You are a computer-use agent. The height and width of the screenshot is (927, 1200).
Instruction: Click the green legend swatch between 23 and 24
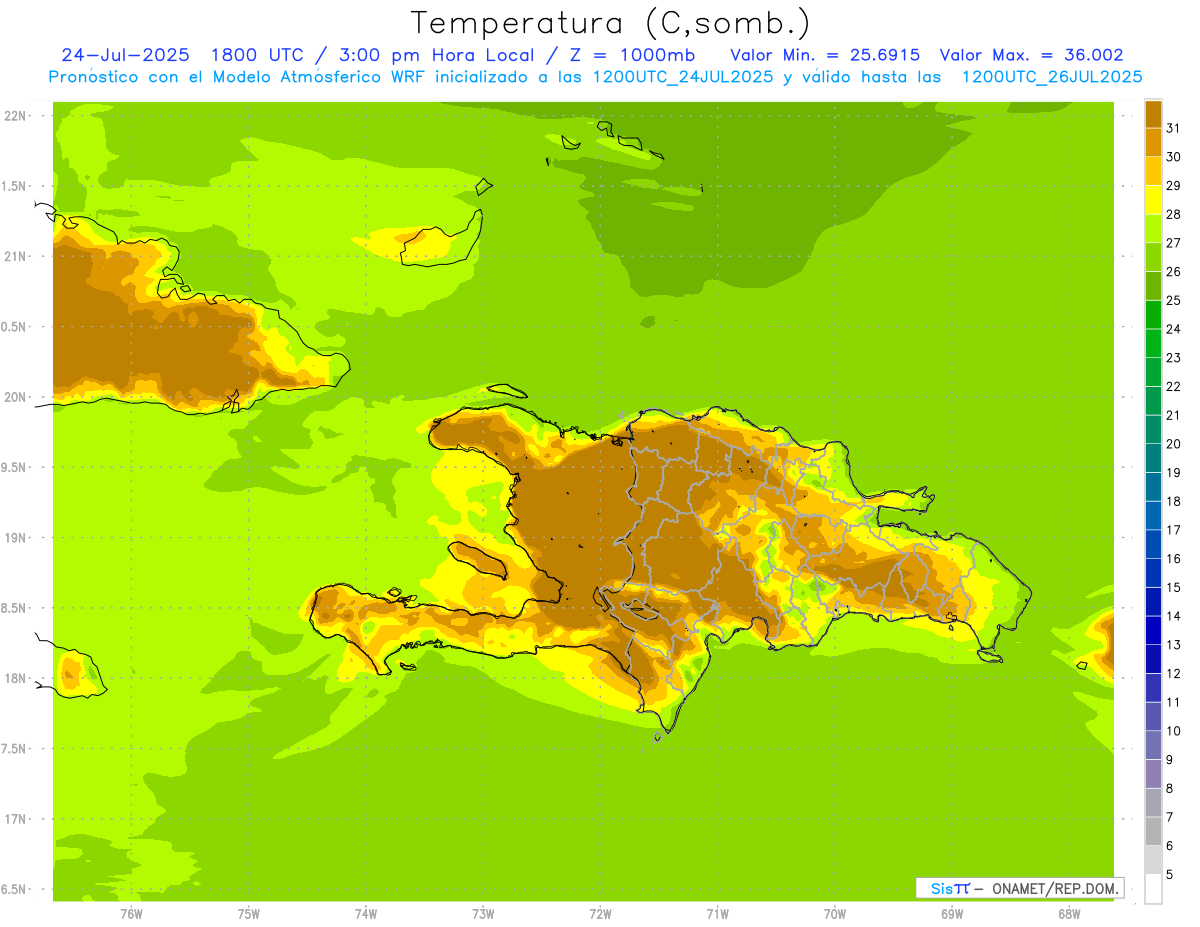pyautogui.click(x=1153, y=343)
